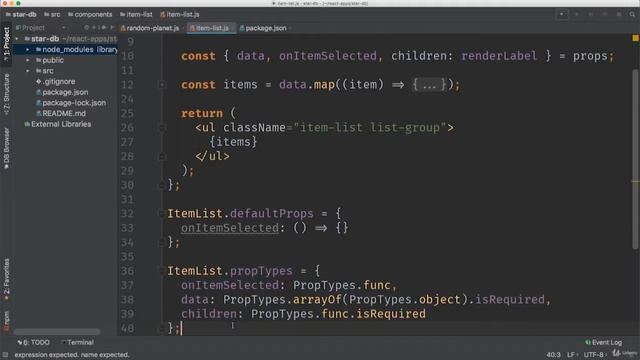The width and height of the screenshot is (640, 360).
Task: Click the editor vertical scrollbar
Action: (x=635, y=159)
